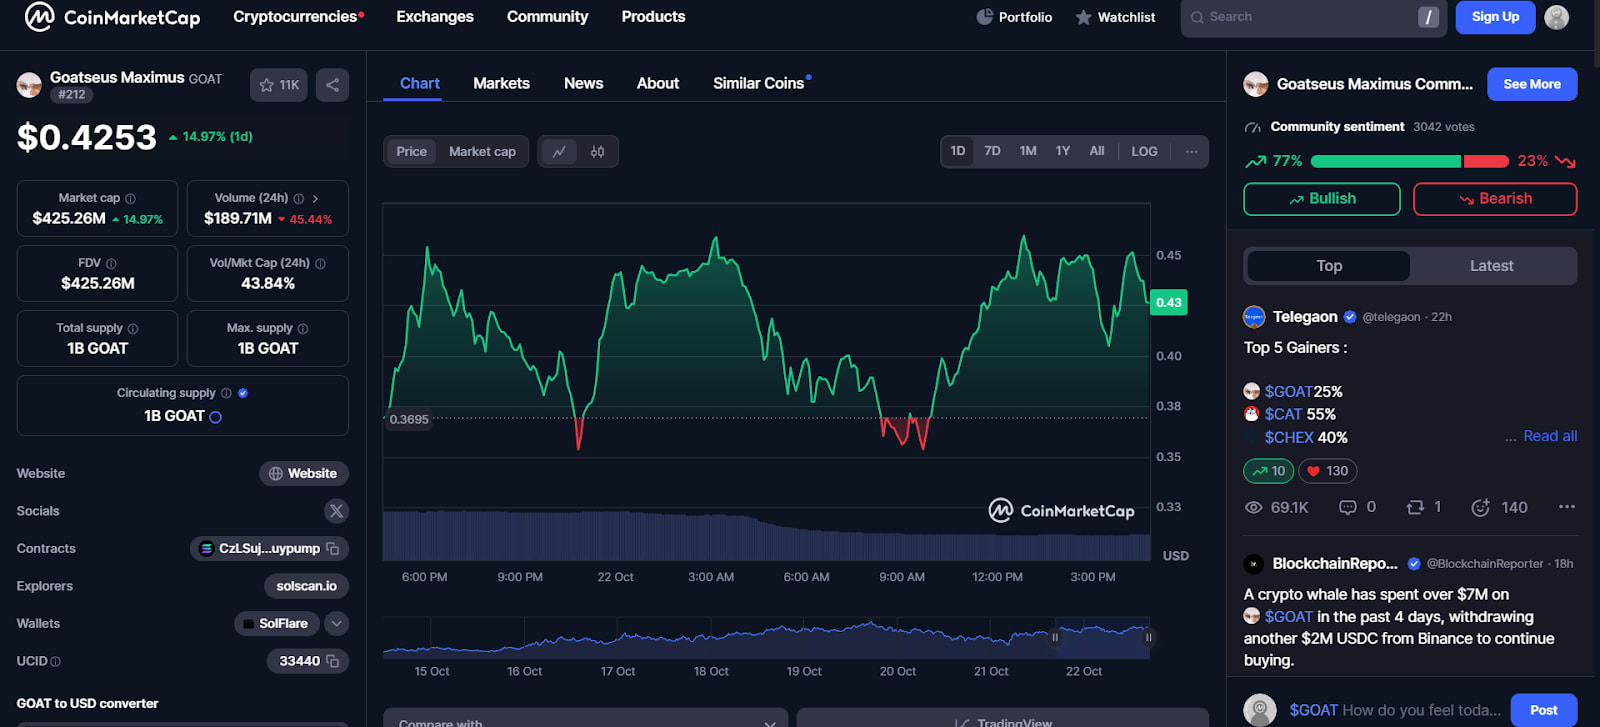Click Telegaon post reaction emoji icon
This screenshot has height=727, width=1600.
pos(1480,507)
